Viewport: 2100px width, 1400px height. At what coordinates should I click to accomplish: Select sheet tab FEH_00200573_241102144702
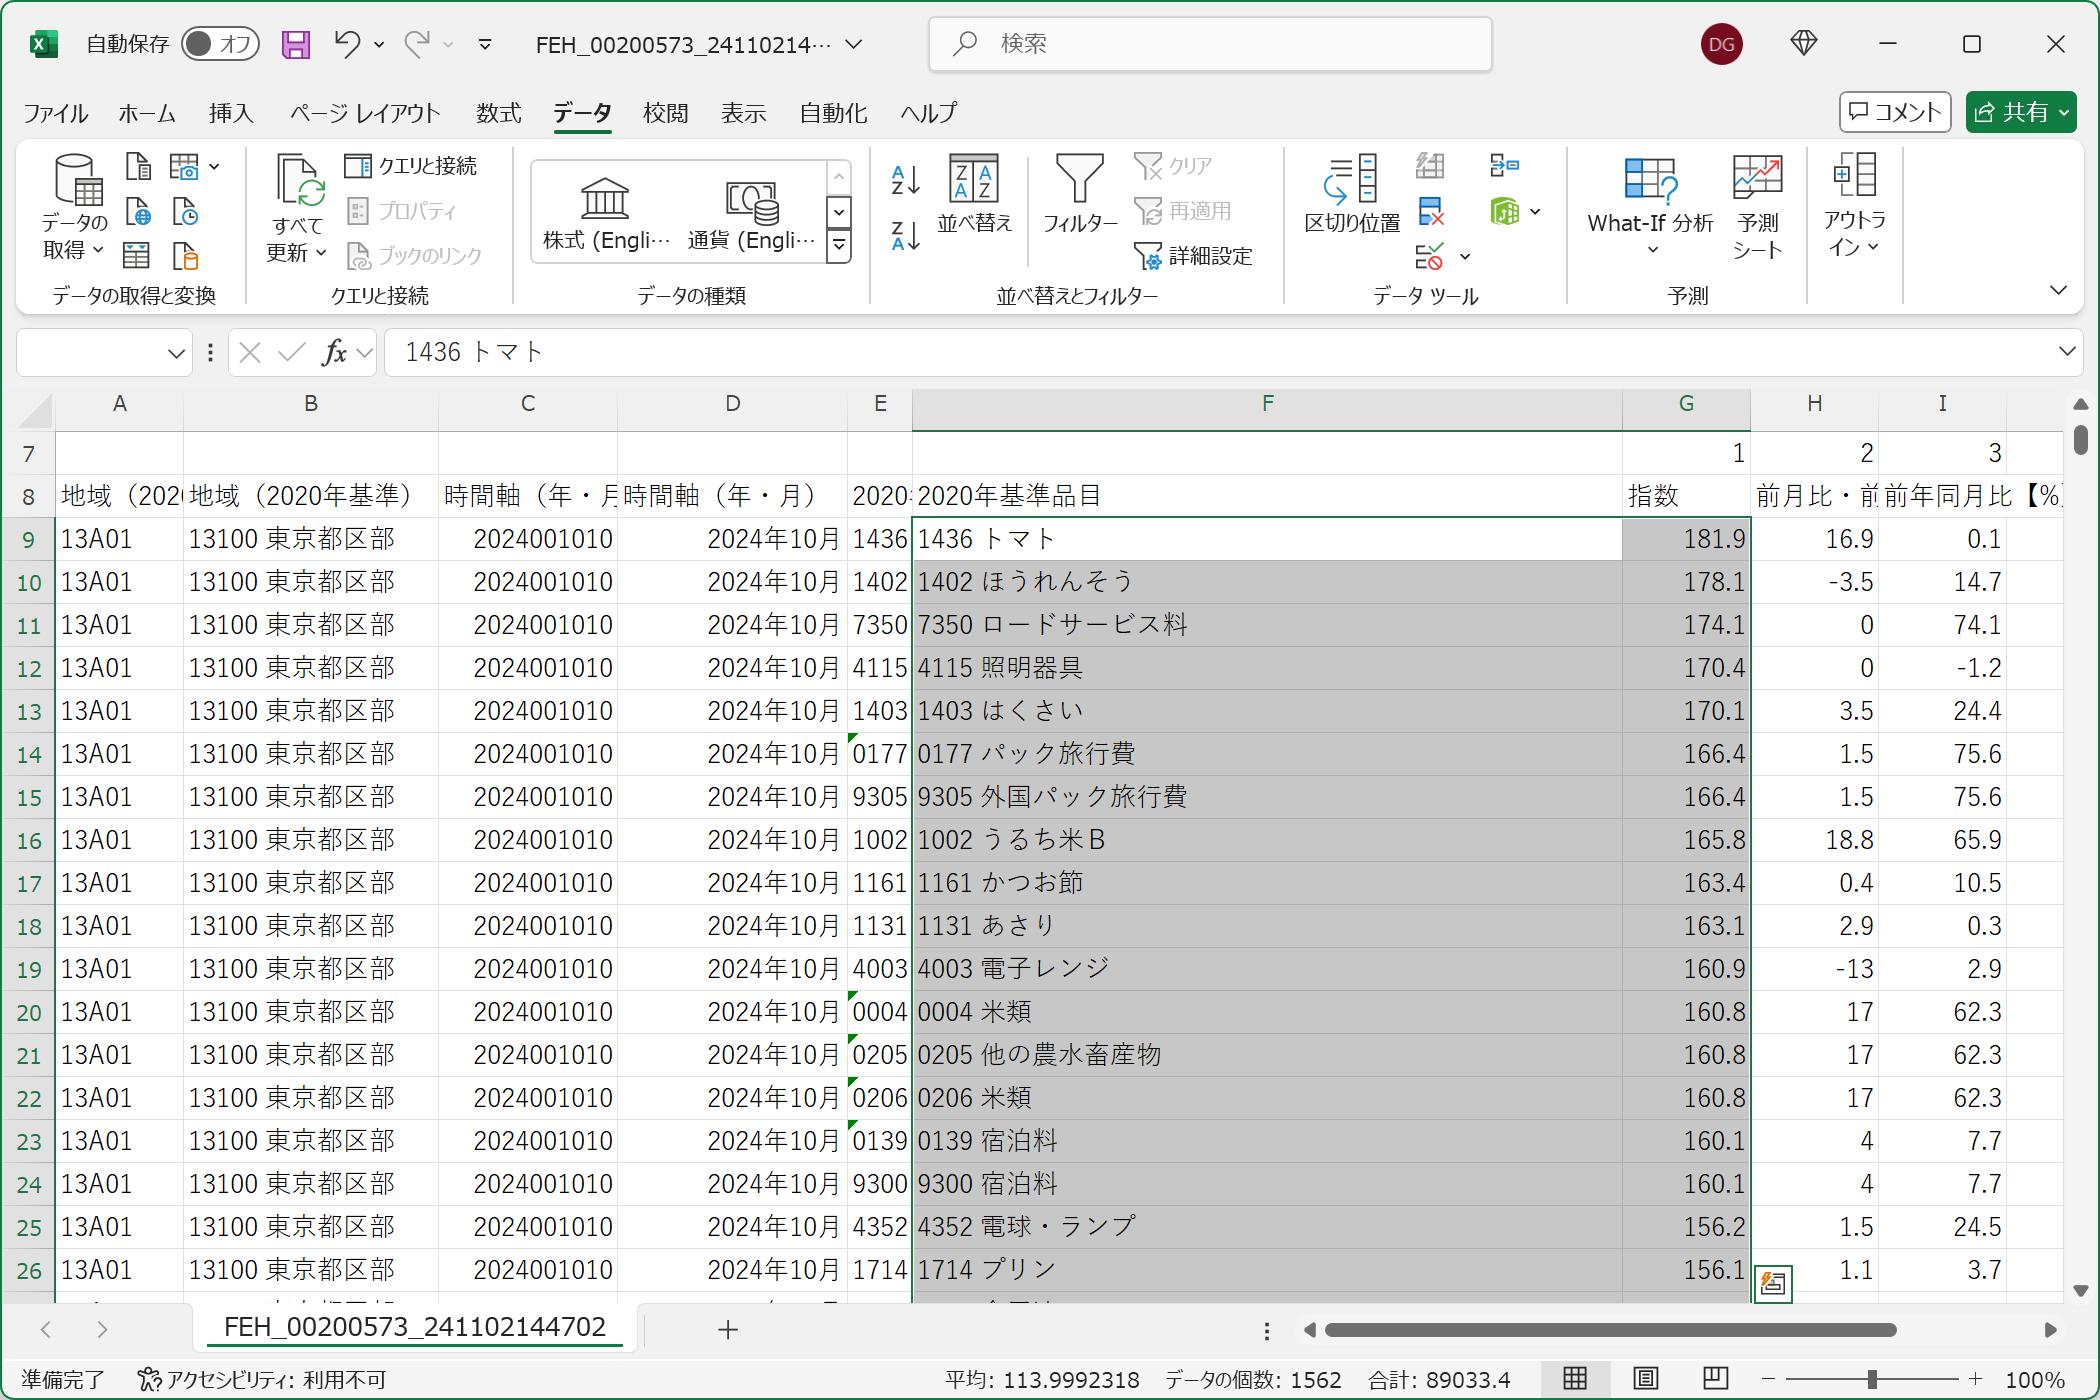click(414, 1328)
